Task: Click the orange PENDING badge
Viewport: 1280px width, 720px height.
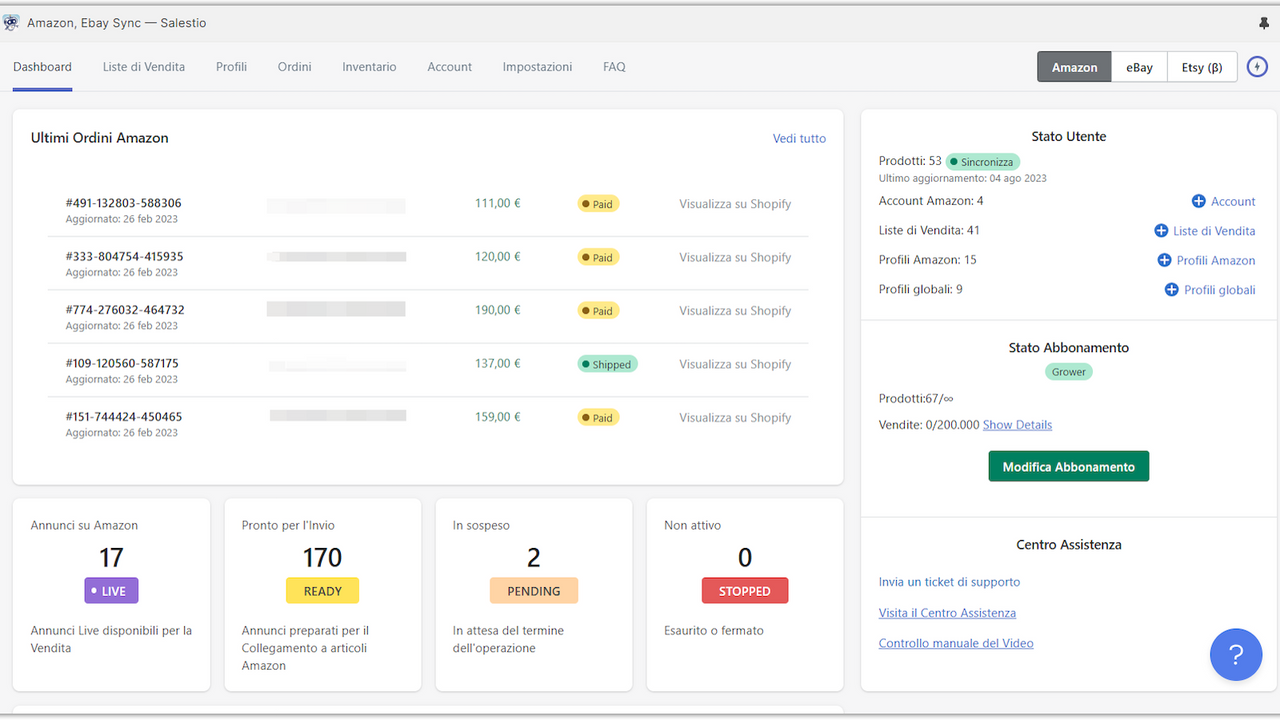Action: (x=534, y=591)
